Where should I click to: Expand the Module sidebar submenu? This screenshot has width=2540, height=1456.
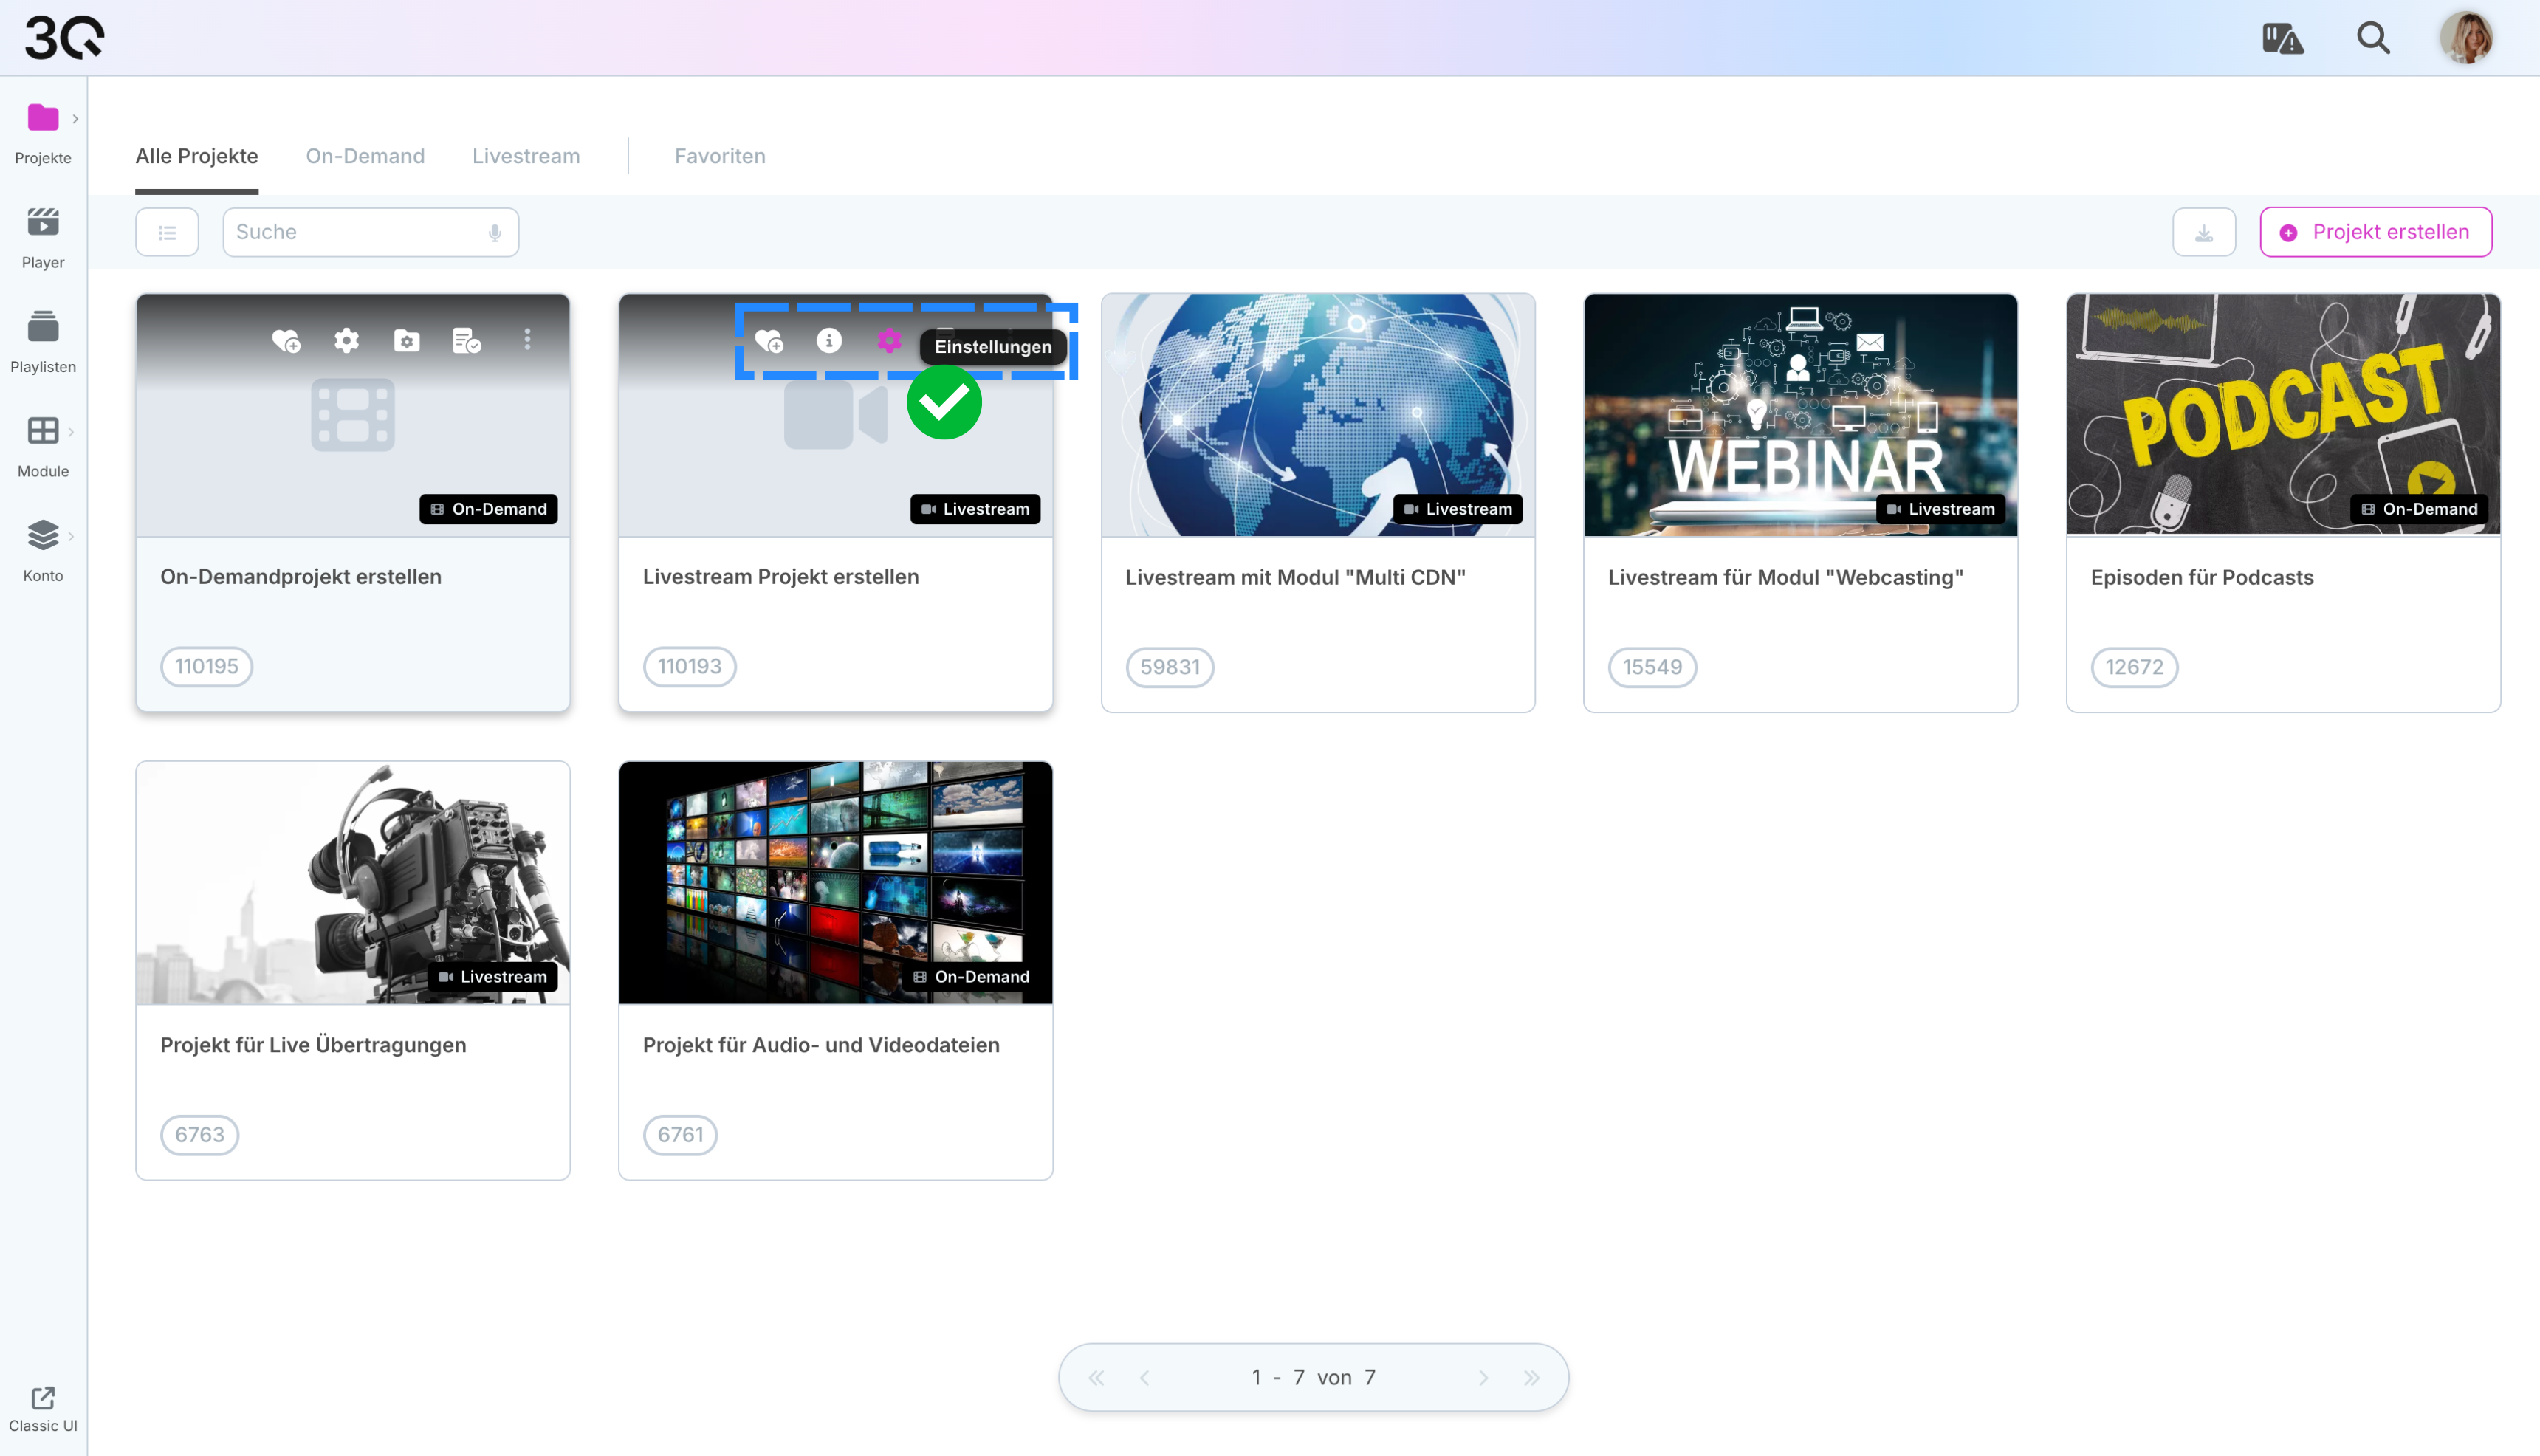pyautogui.click(x=71, y=431)
